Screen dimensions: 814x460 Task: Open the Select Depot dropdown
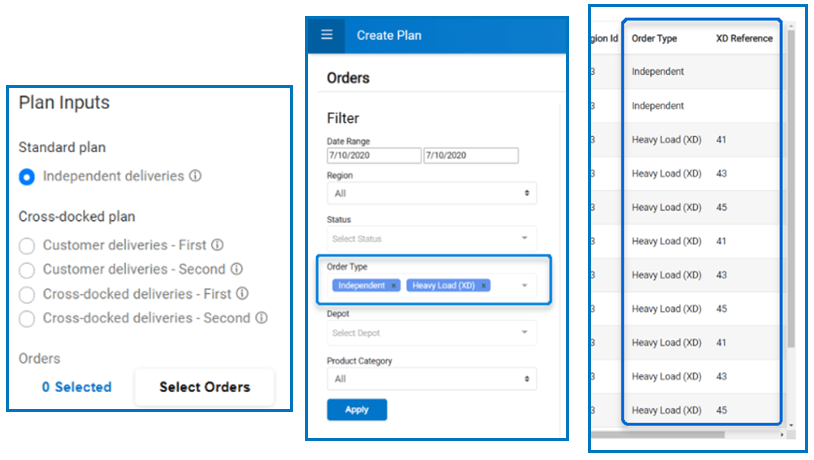click(x=432, y=333)
